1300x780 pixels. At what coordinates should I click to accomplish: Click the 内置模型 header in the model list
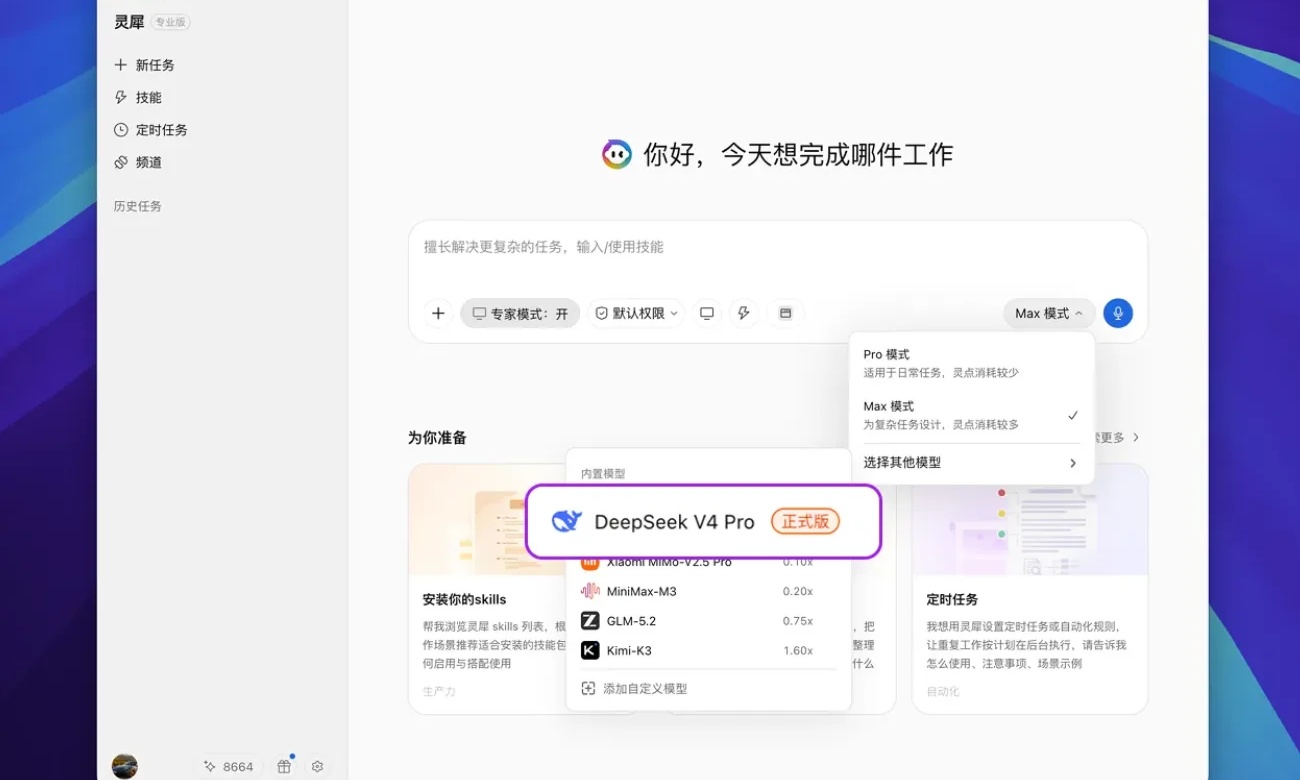pos(603,474)
